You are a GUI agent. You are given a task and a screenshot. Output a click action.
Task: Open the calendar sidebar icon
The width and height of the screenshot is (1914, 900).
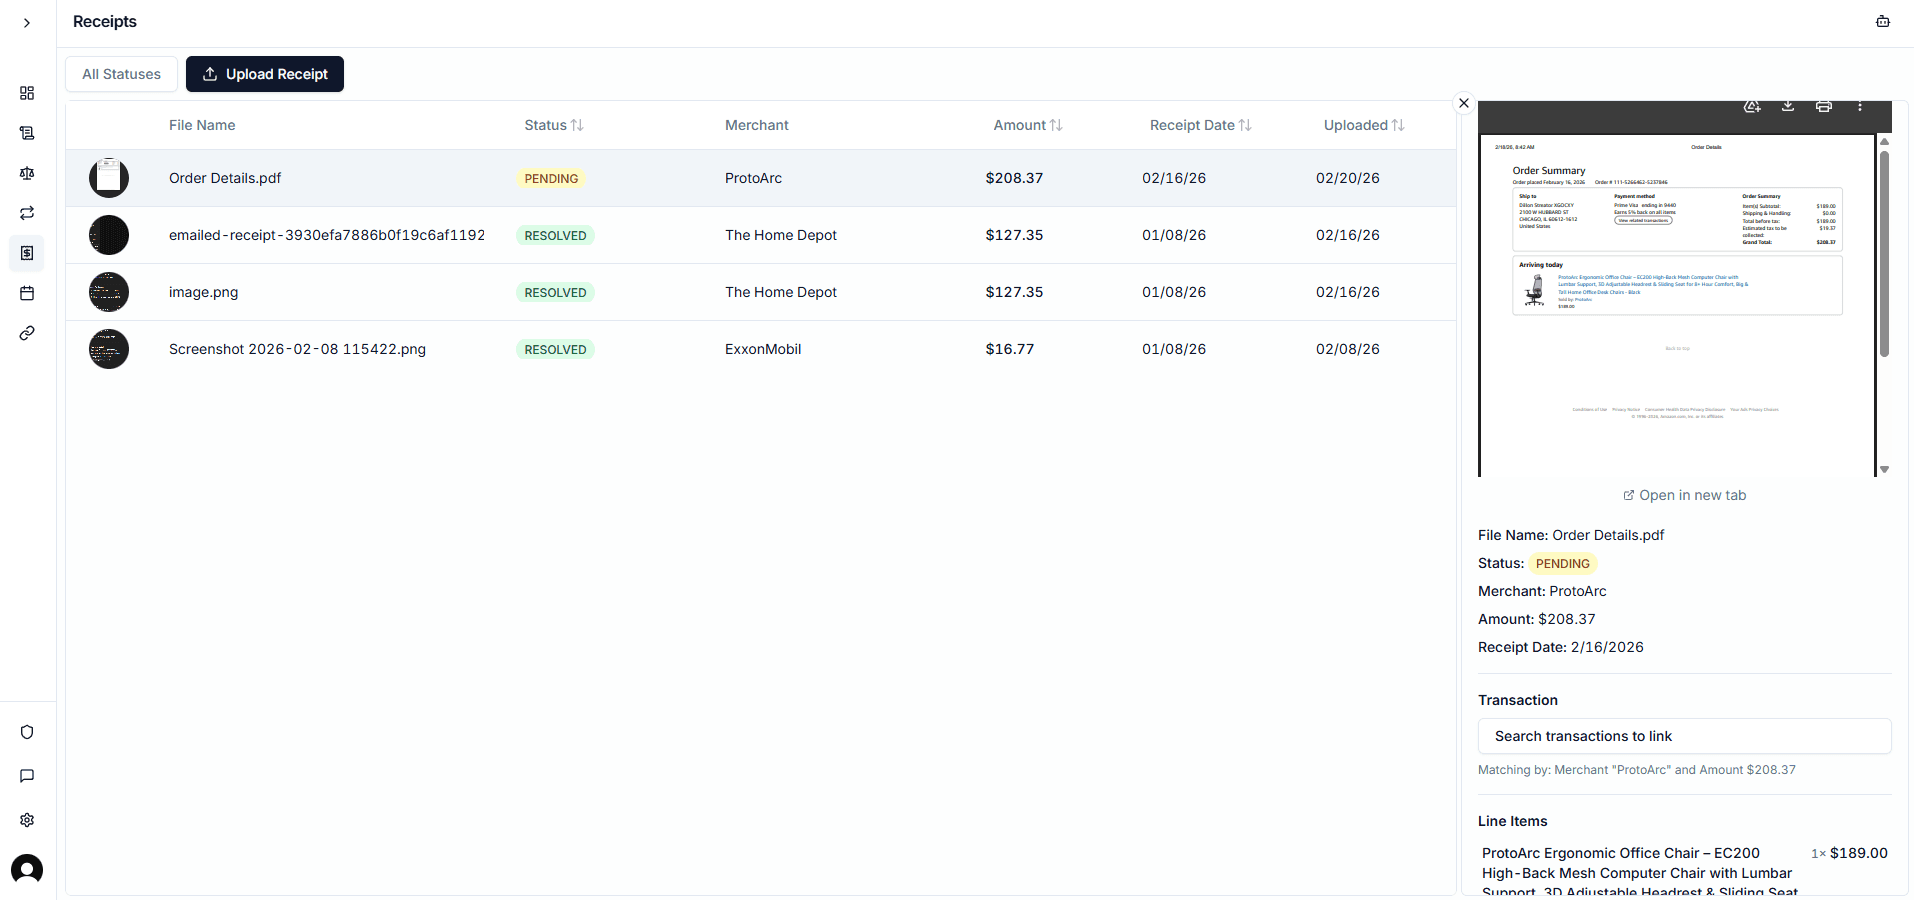[x=27, y=293]
